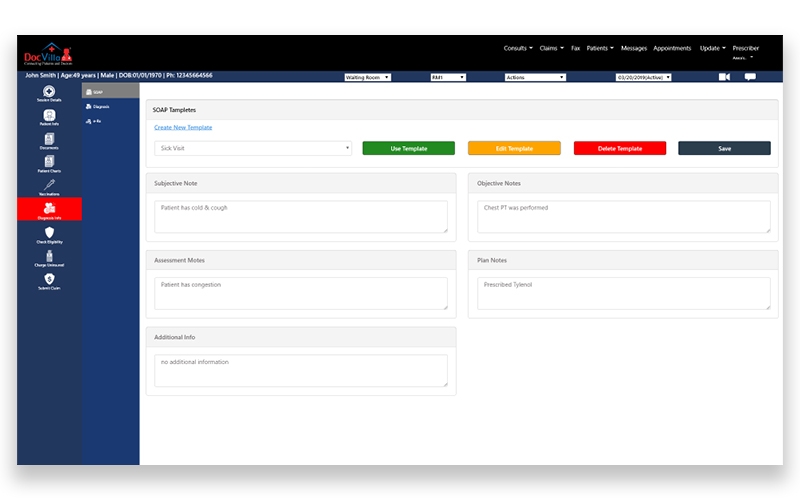Open Check Eligibility shield icon
This screenshot has width=800, height=500.
49,235
